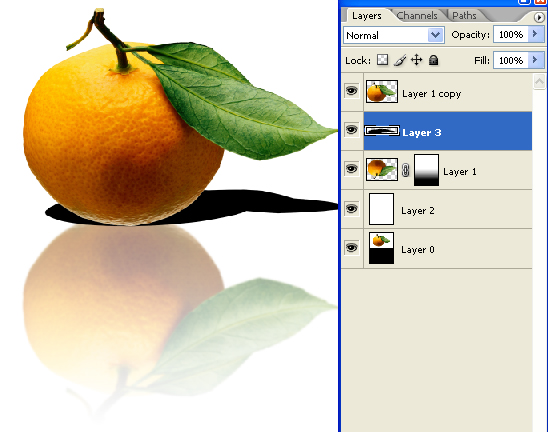This screenshot has width=548, height=432.
Task: Open the Layers panel flyout menu arrow
Action: tap(539, 17)
